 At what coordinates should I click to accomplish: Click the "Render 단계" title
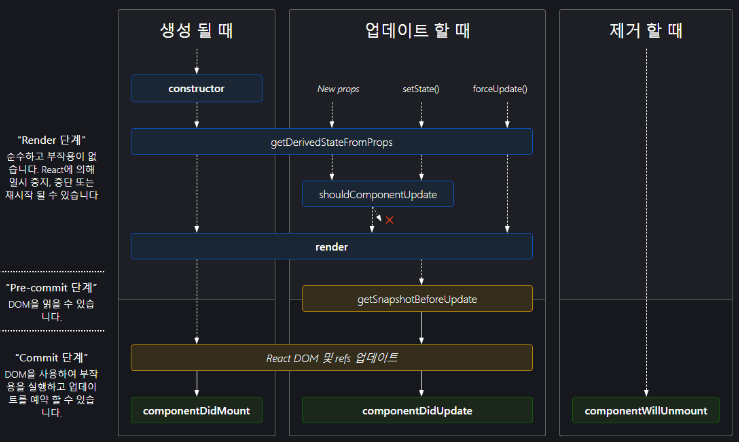(x=51, y=140)
